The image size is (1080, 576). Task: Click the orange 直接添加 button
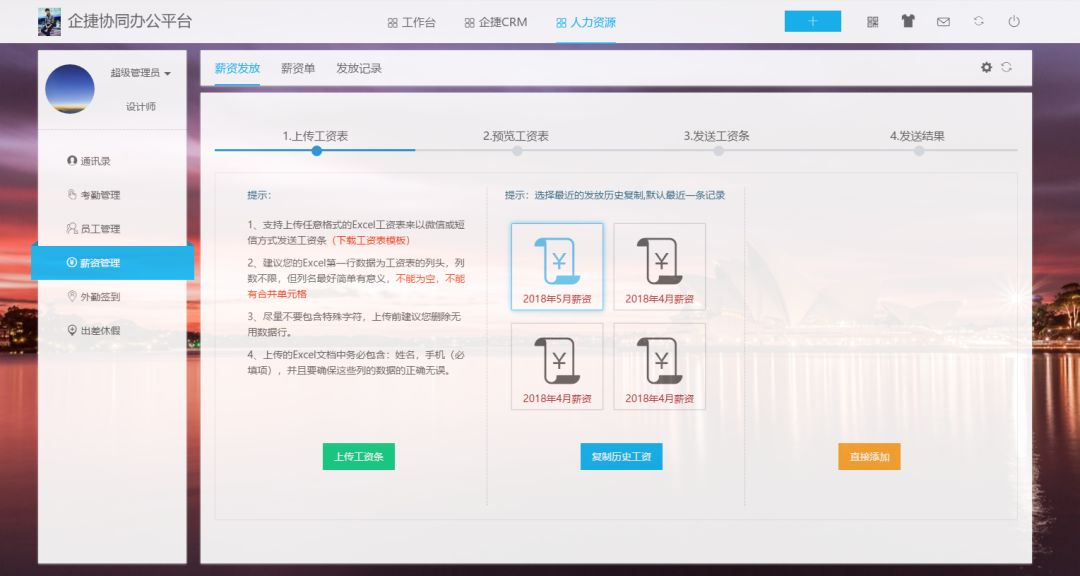point(869,457)
